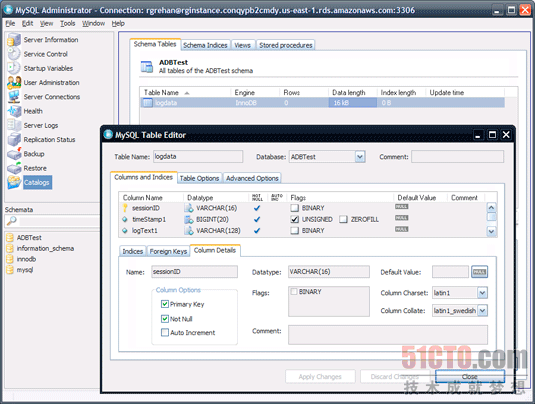Open the Tools menu
The image size is (535, 404).
tap(68, 24)
